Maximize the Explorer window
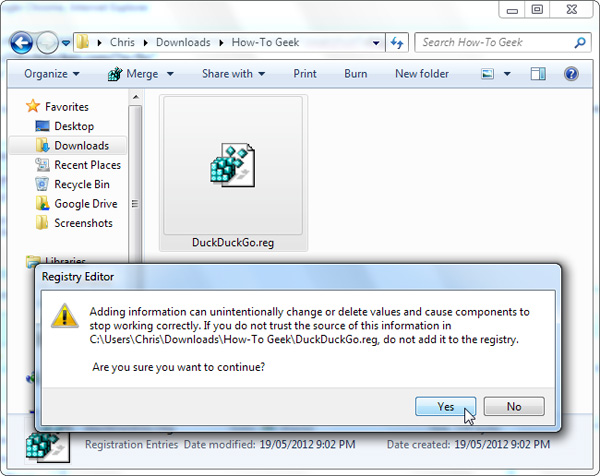The image size is (600, 476). point(537,10)
